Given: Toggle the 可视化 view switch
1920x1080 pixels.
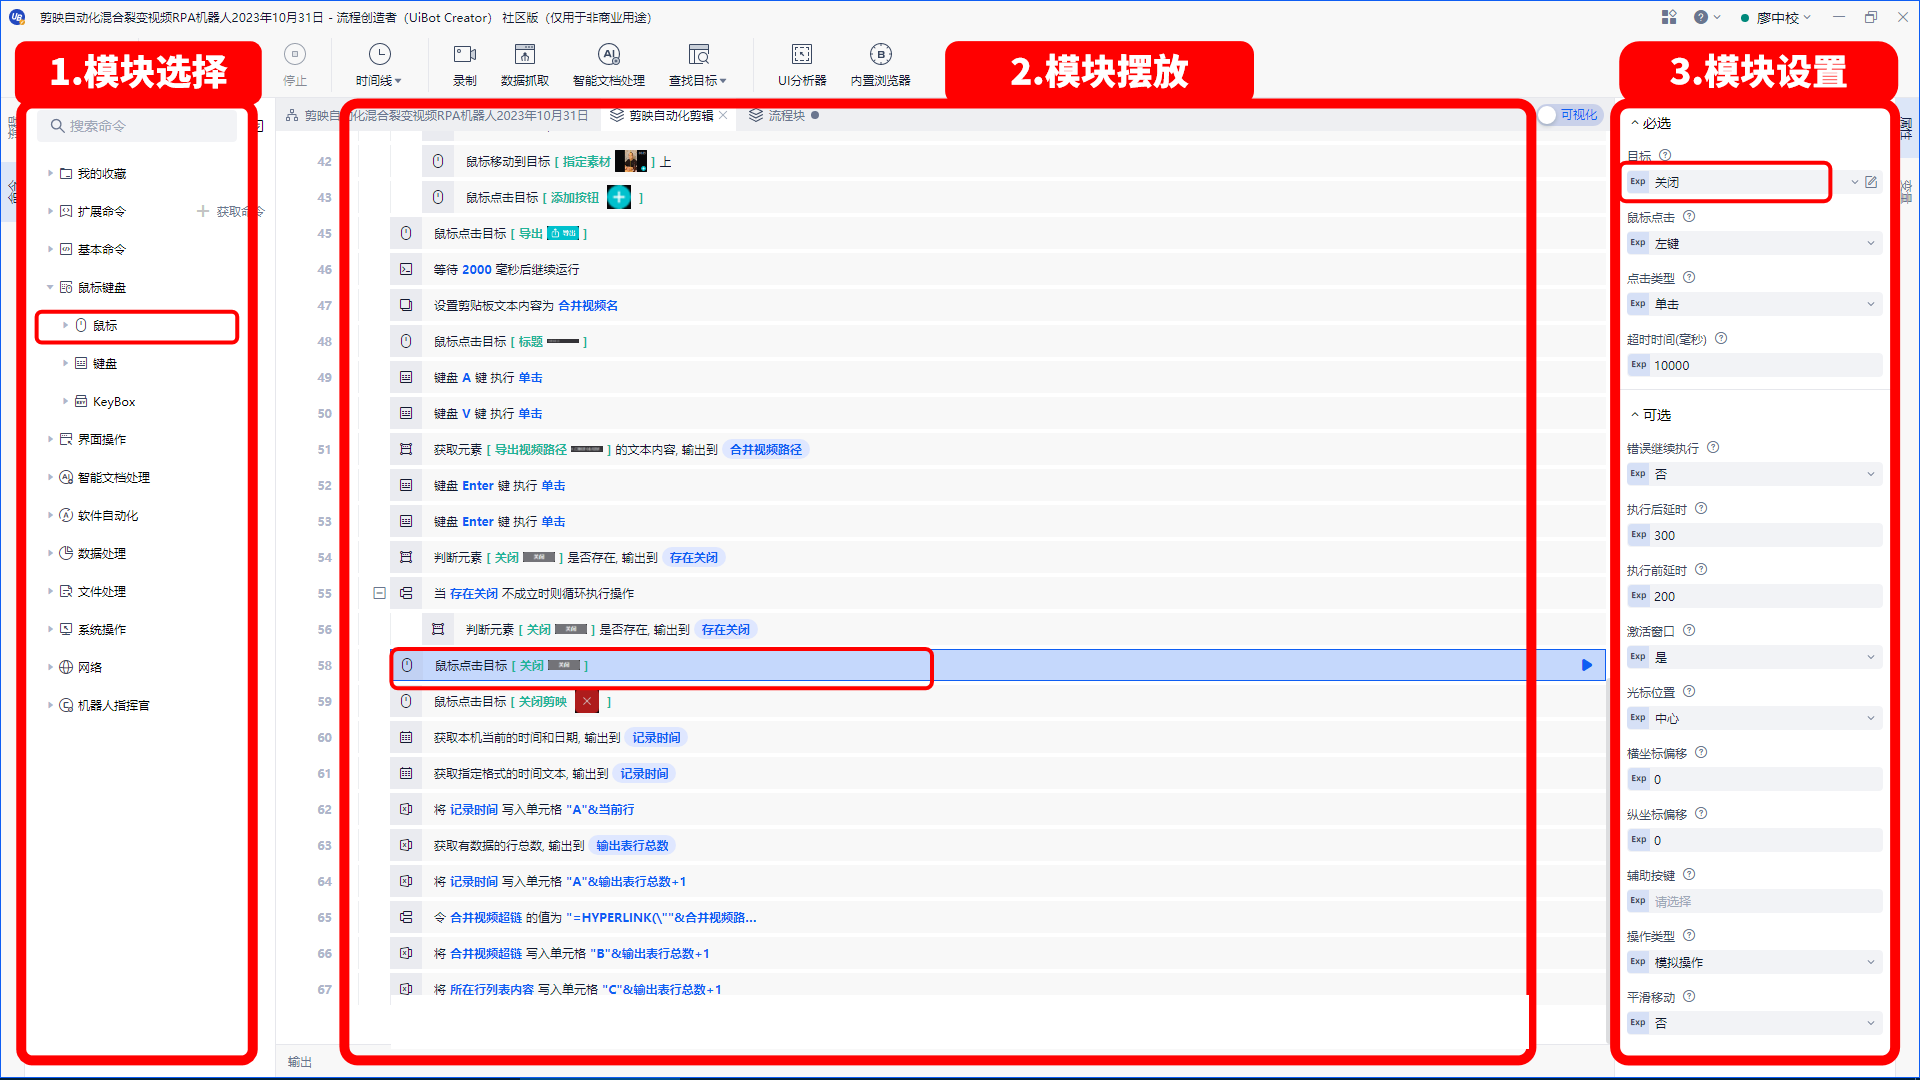Looking at the screenshot, I should point(1569,115).
